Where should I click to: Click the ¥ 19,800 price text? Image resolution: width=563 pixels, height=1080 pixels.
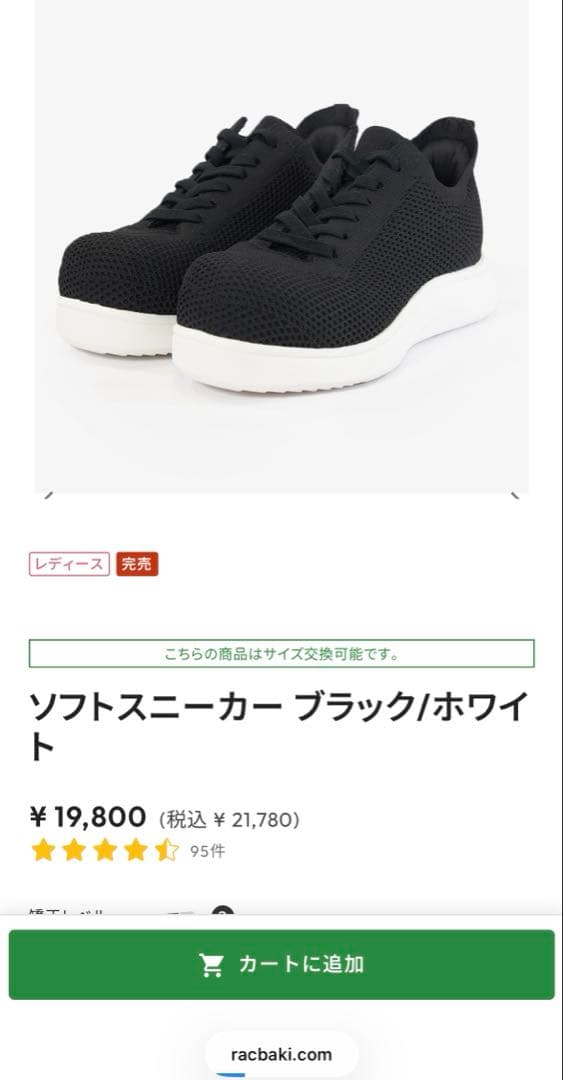point(88,818)
